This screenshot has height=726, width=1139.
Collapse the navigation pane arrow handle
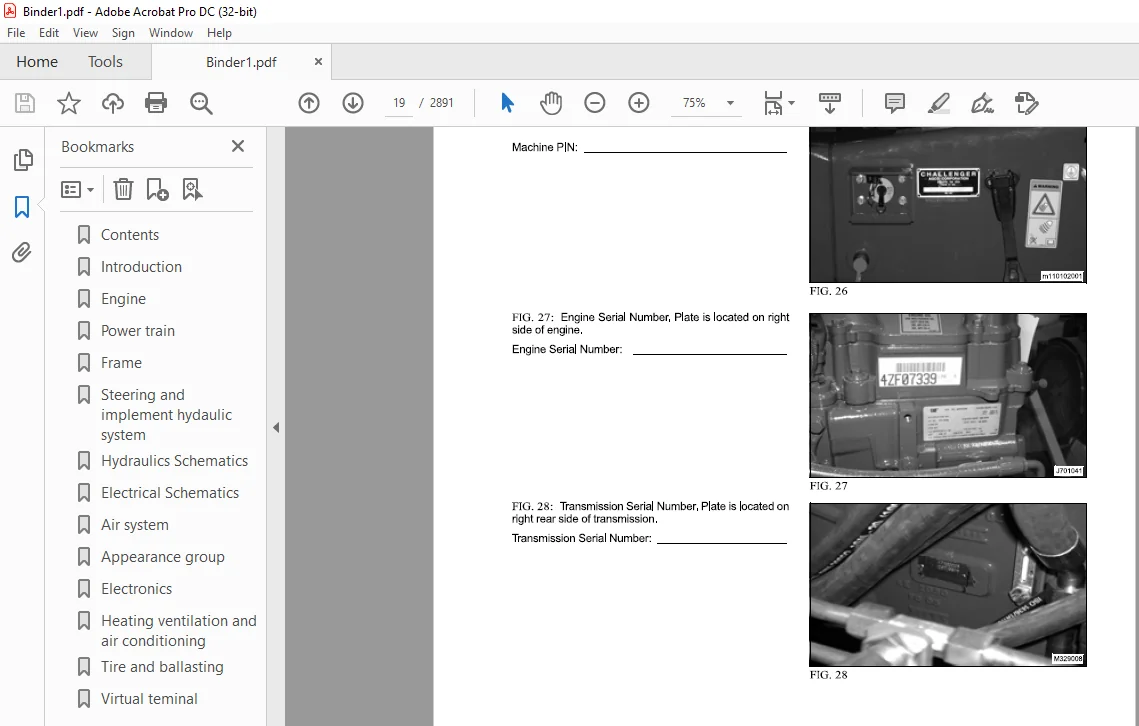pyautogui.click(x=276, y=428)
